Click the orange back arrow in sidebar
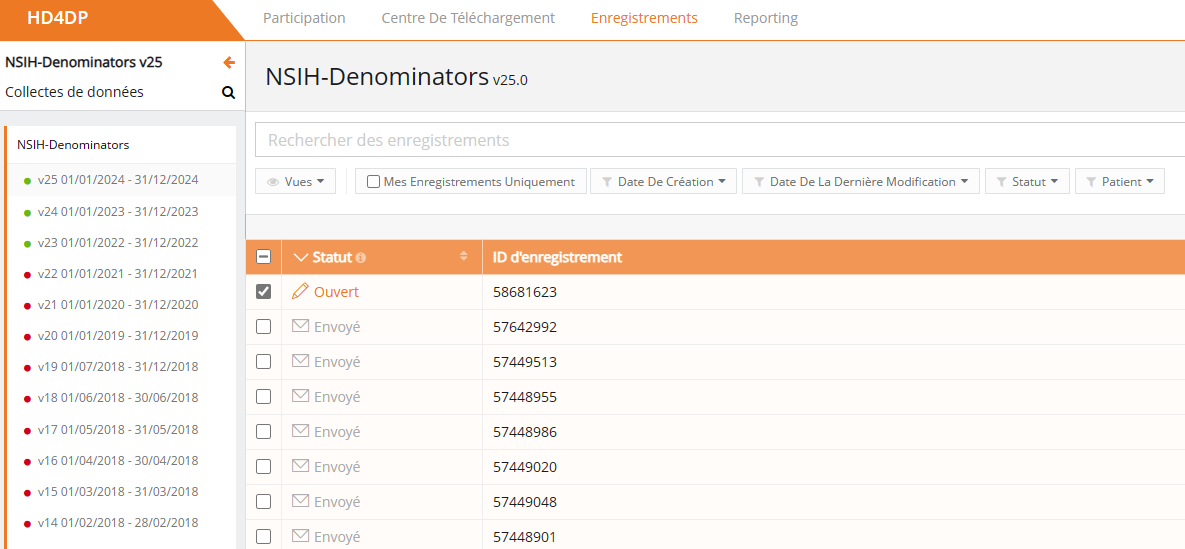 229,62
